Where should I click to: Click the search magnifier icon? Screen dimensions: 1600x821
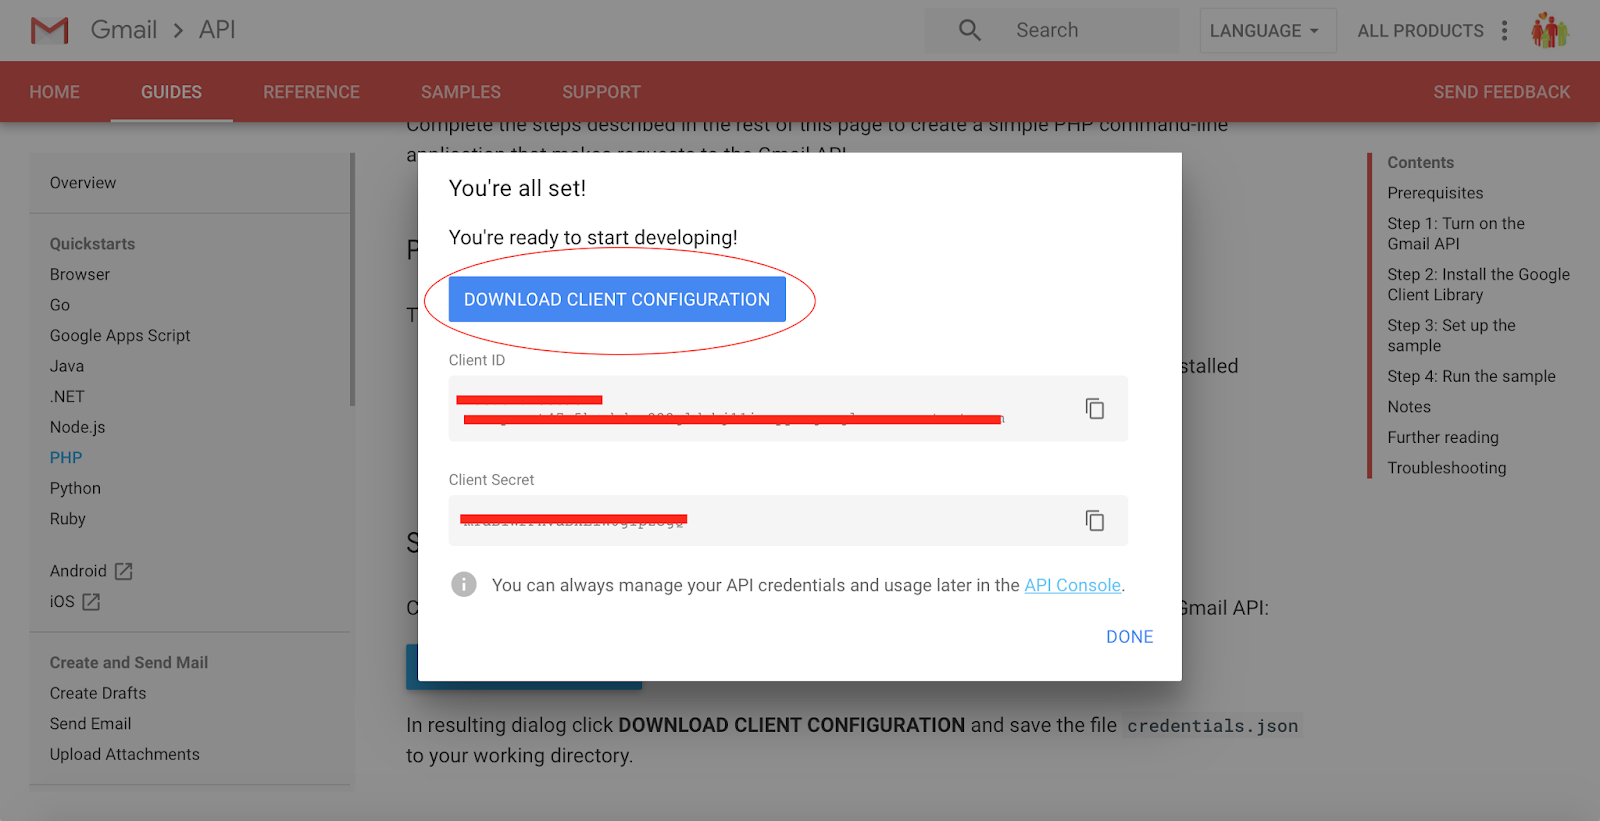pyautogui.click(x=968, y=30)
